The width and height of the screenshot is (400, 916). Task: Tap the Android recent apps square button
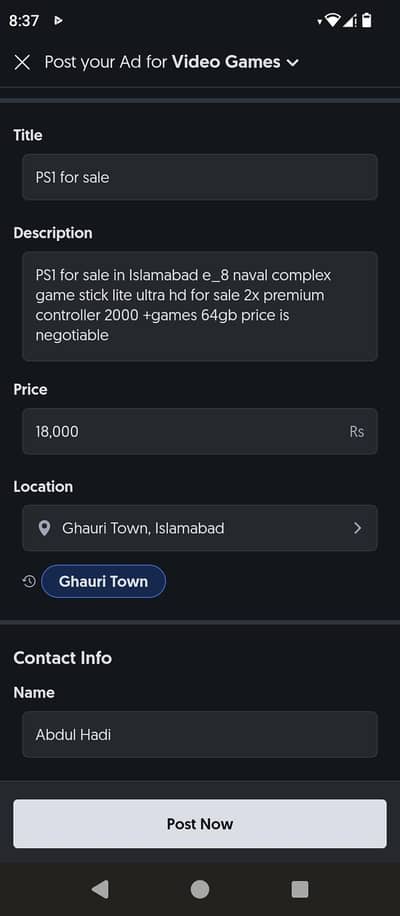click(300, 889)
